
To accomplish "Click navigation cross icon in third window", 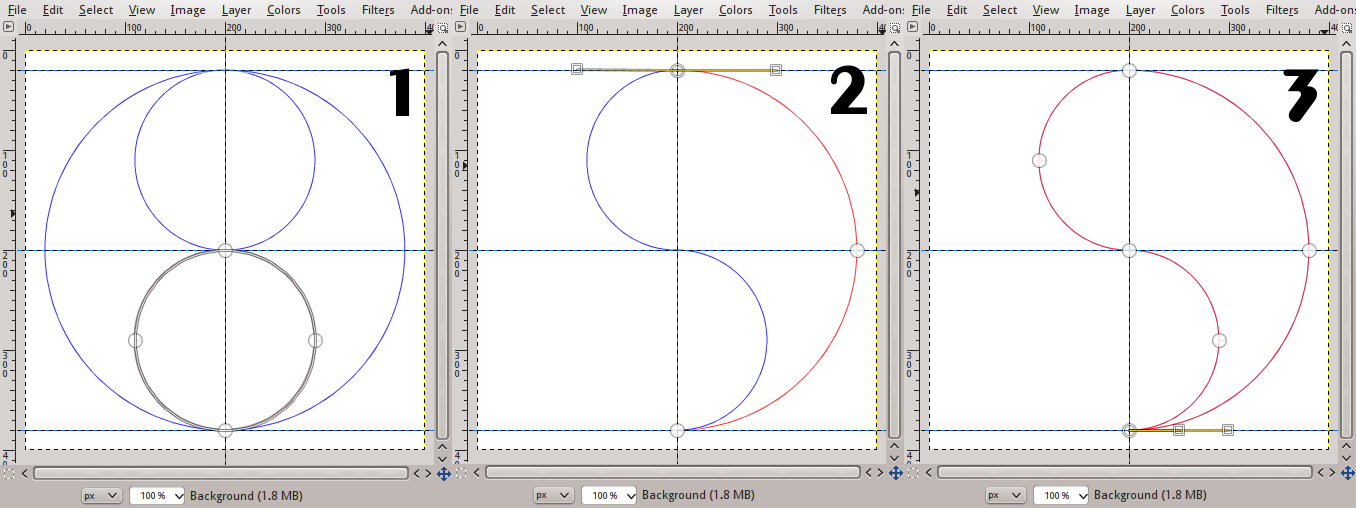I will 1347,473.
